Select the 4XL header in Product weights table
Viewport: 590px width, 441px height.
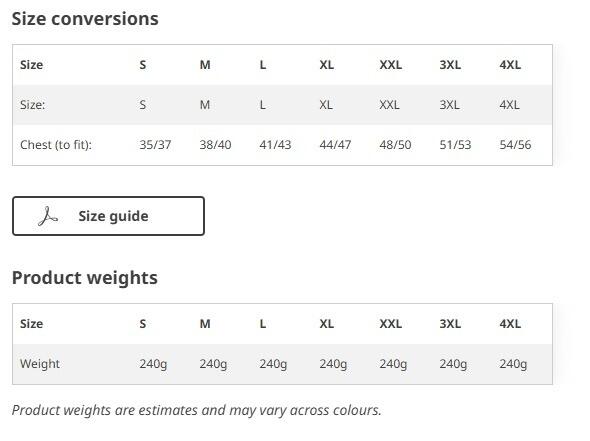[x=510, y=324]
